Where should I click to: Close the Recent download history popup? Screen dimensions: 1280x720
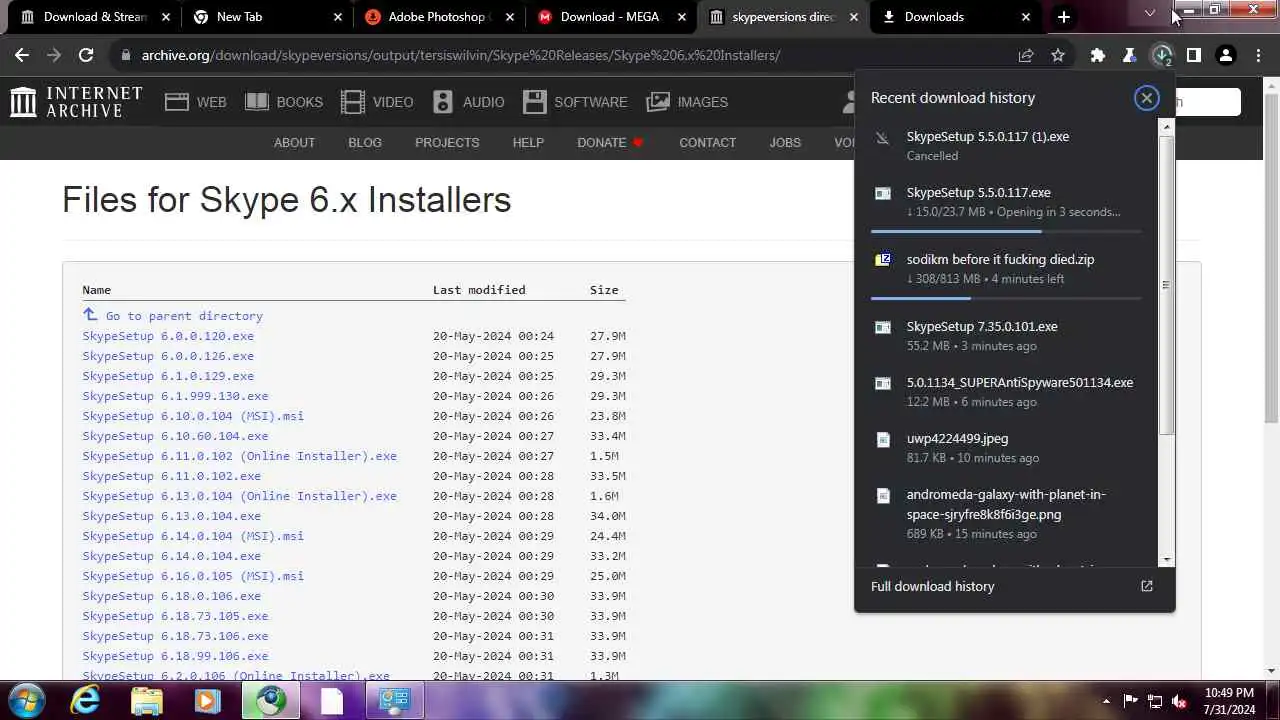[1146, 98]
